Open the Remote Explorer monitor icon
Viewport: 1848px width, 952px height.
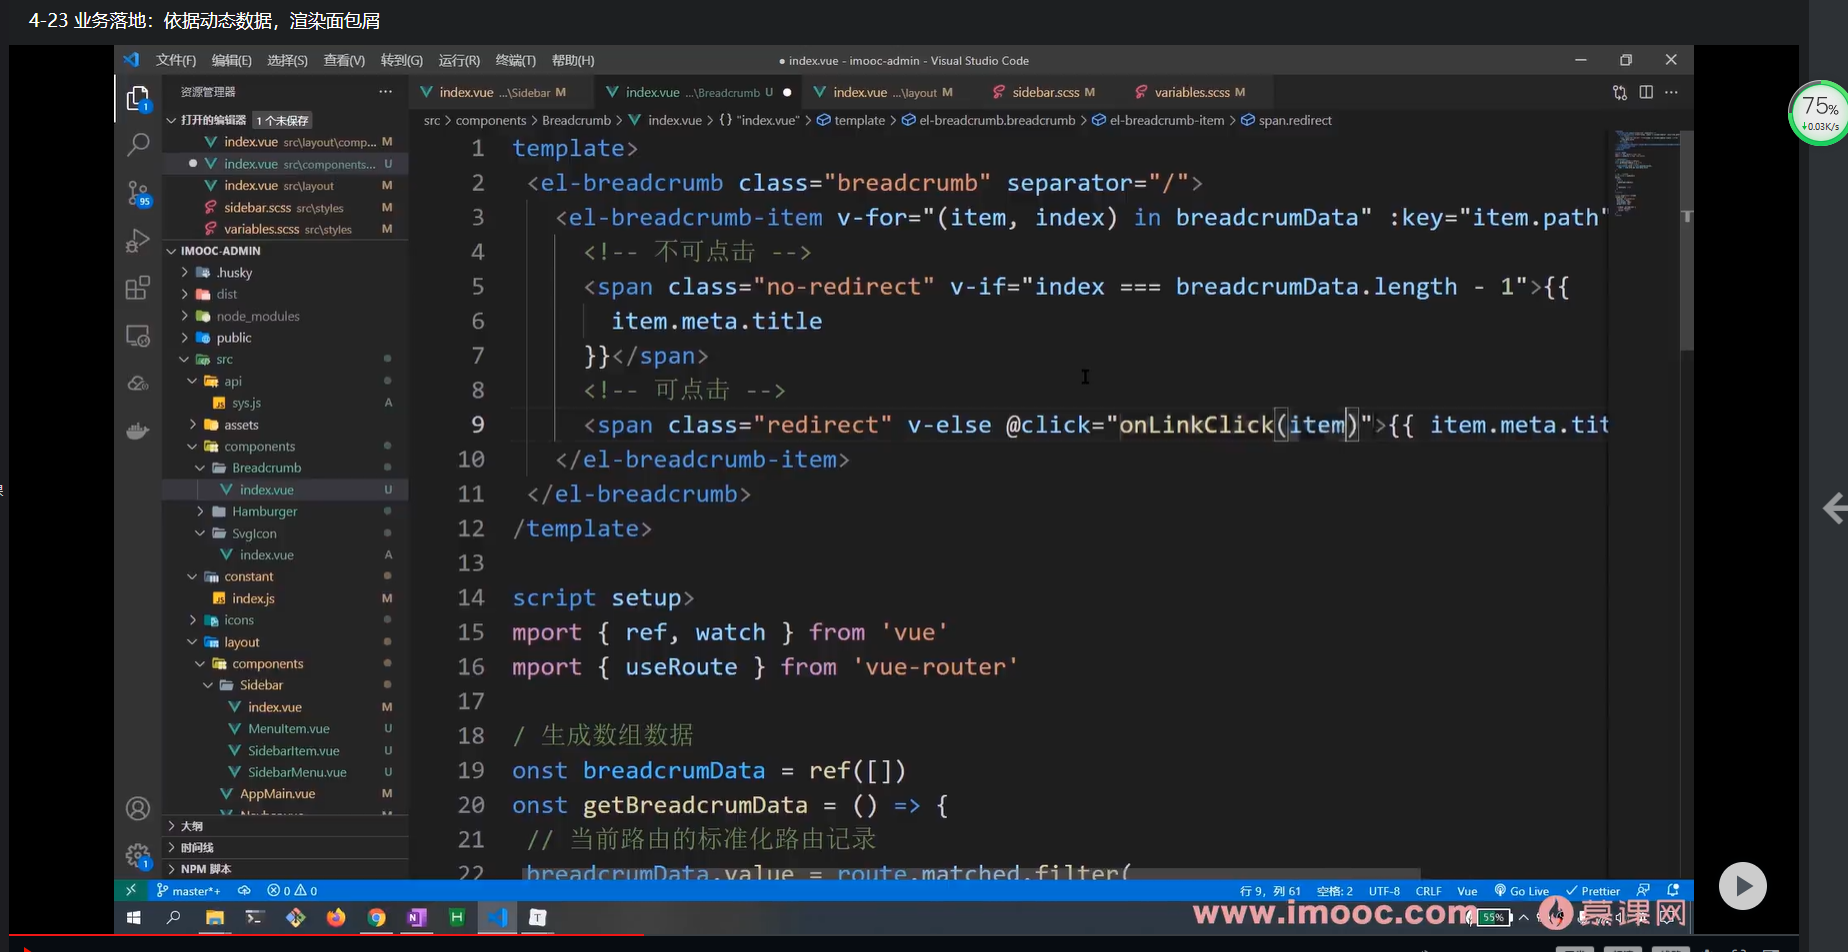click(138, 336)
